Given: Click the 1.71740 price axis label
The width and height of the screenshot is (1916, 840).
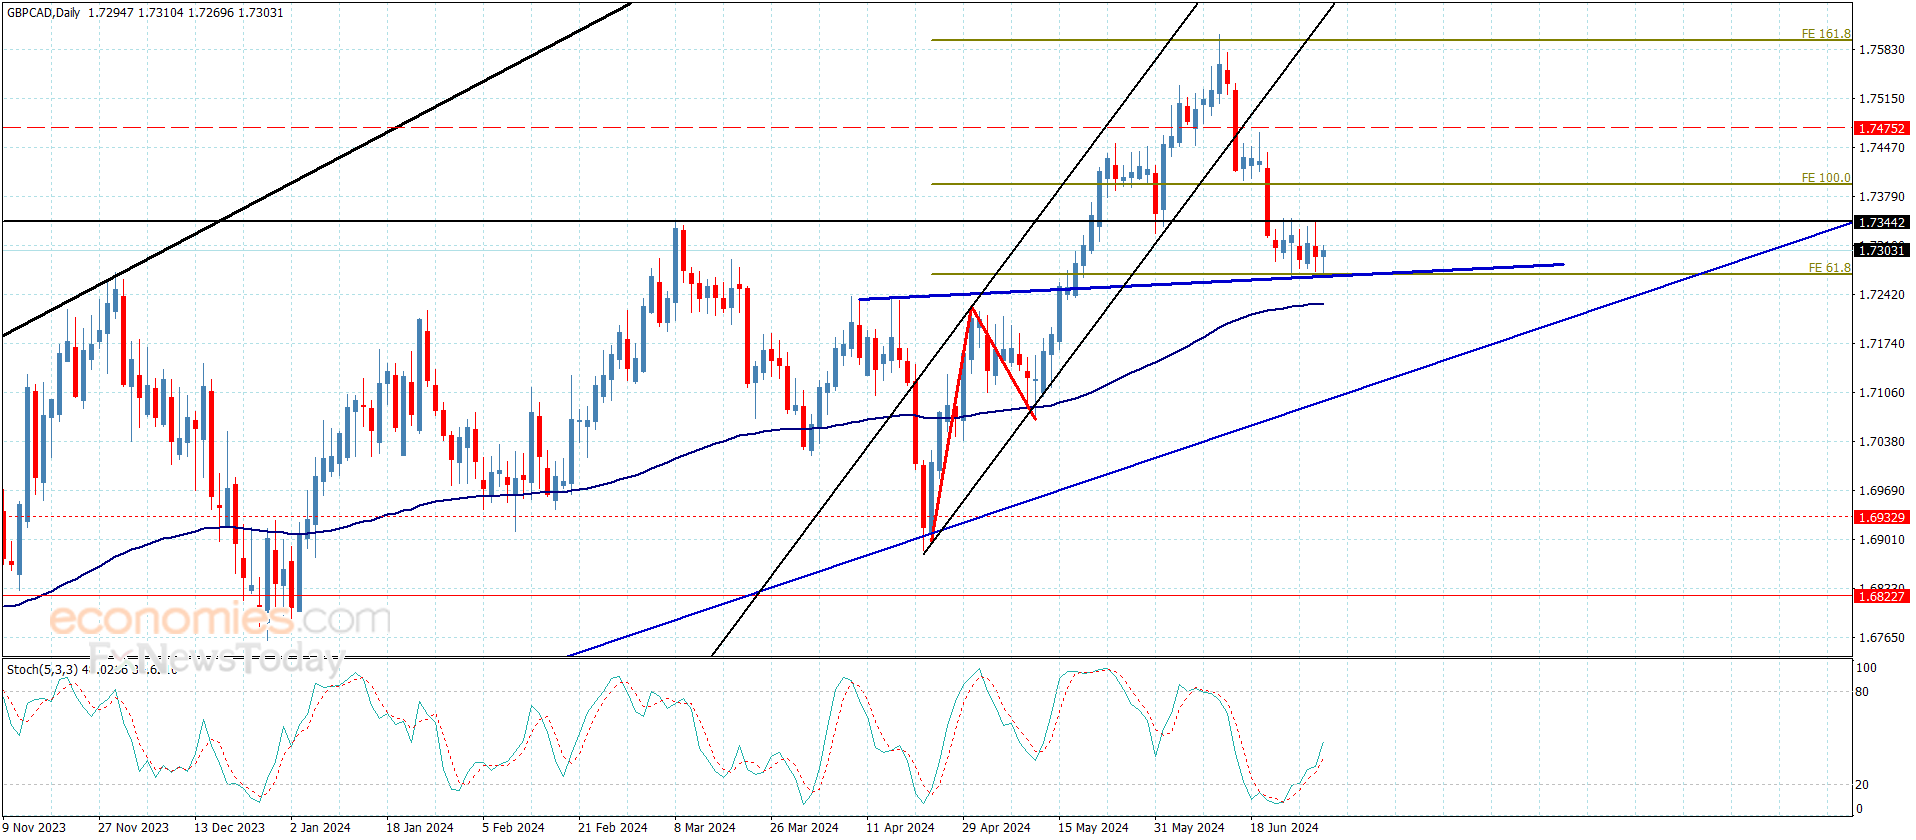Looking at the screenshot, I should [x=1881, y=344].
